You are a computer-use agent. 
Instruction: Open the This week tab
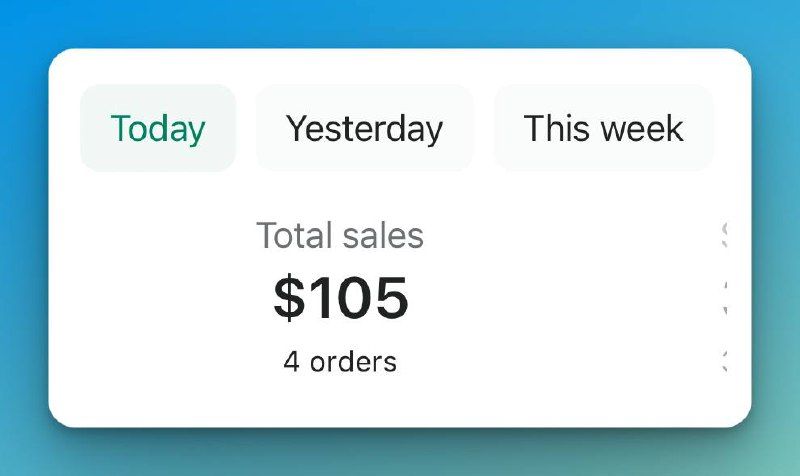pyautogui.click(x=603, y=128)
